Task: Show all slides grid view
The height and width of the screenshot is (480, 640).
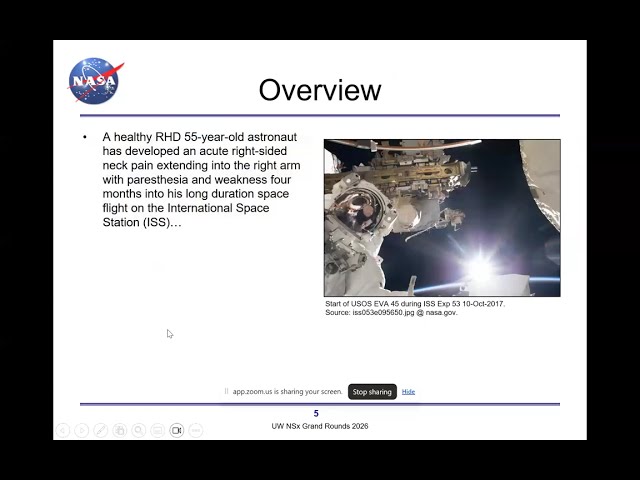Action: [120, 430]
